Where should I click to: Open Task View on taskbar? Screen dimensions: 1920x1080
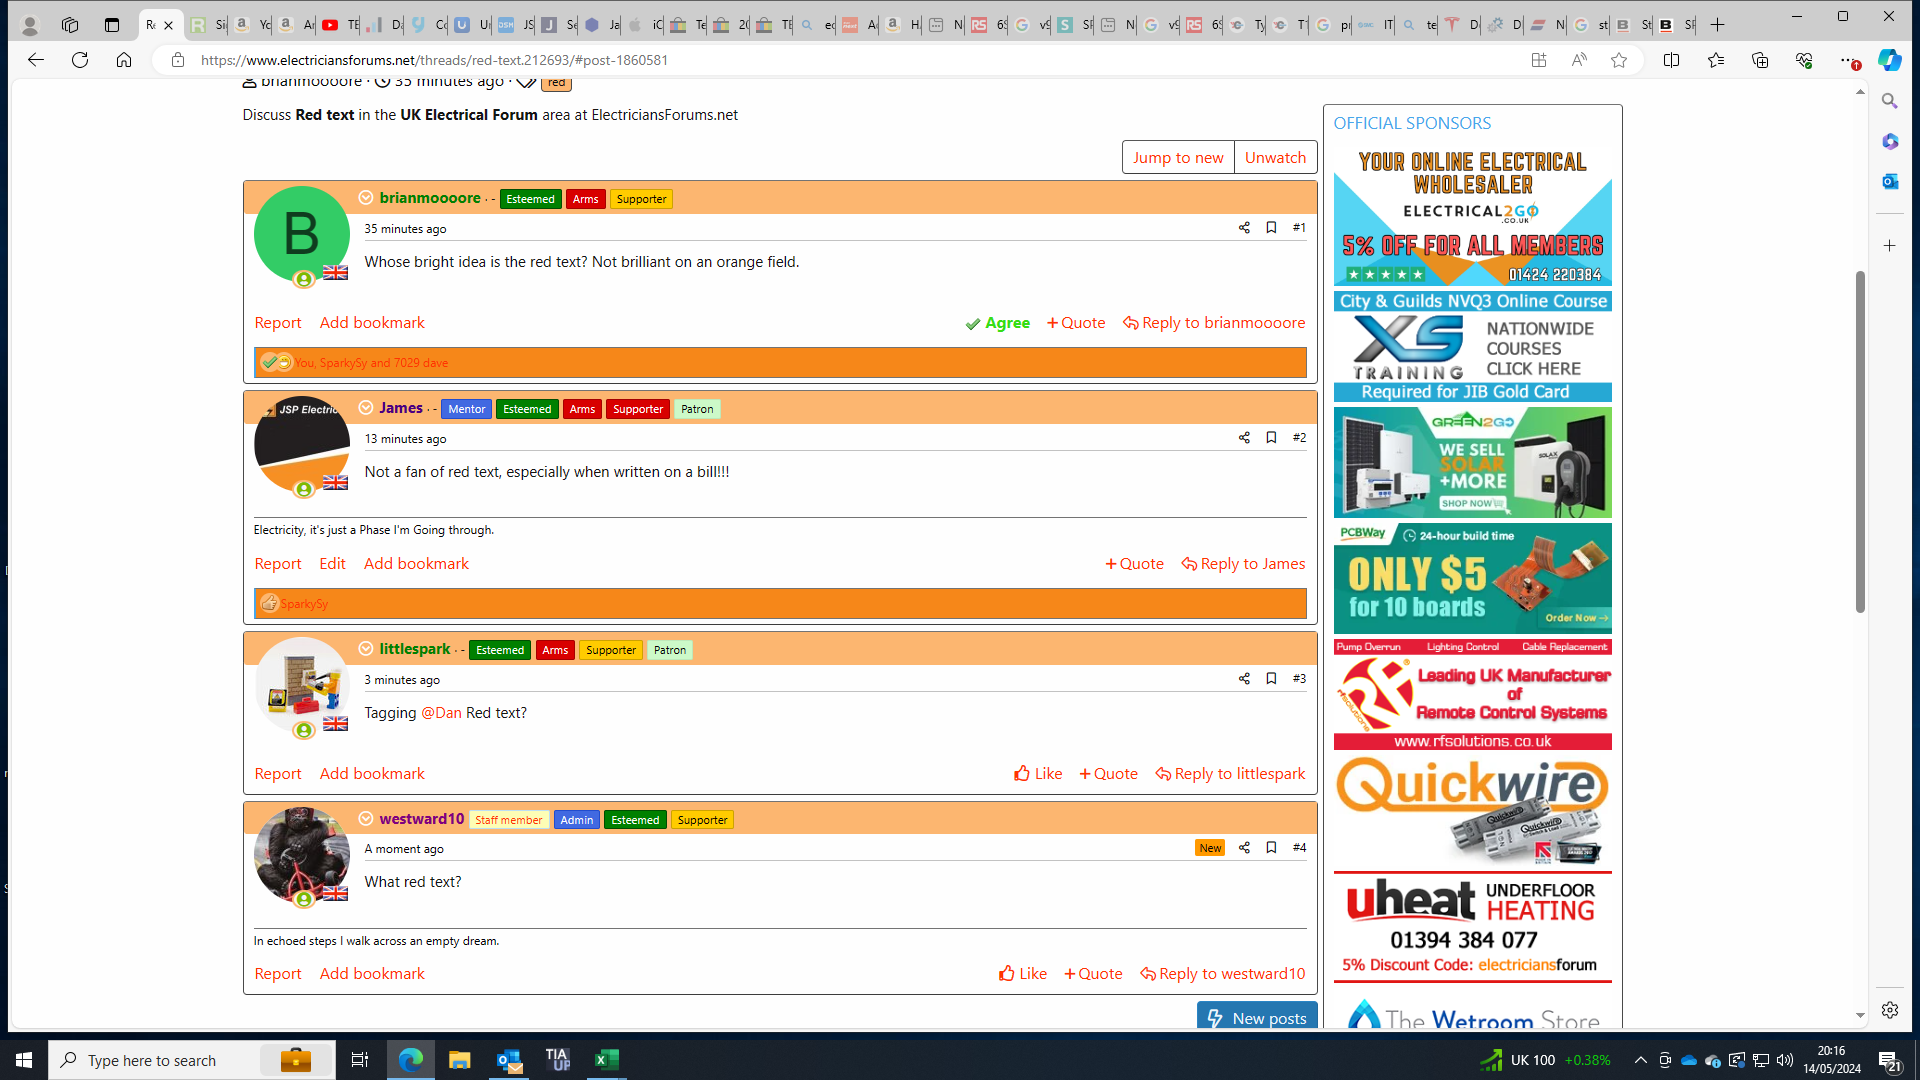(360, 1060)
